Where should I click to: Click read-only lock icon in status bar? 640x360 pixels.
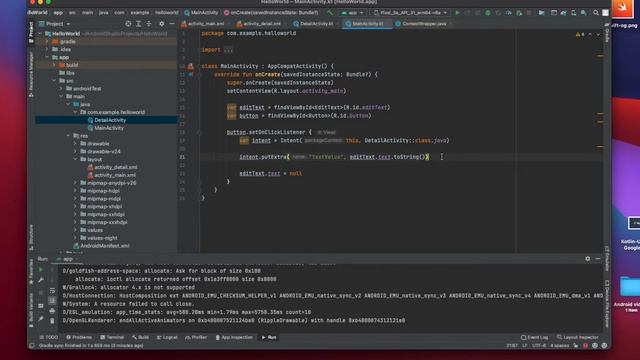(576, 345)
